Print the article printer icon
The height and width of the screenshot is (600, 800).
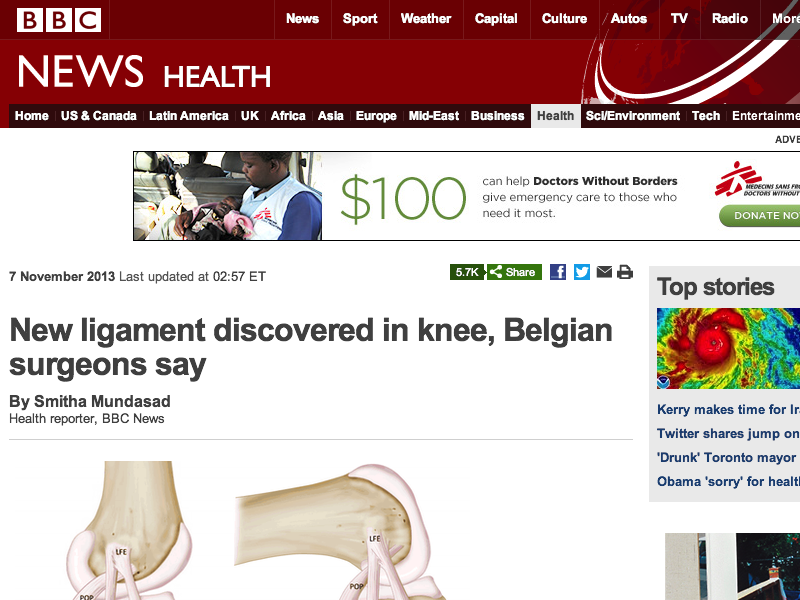(625, 272)
